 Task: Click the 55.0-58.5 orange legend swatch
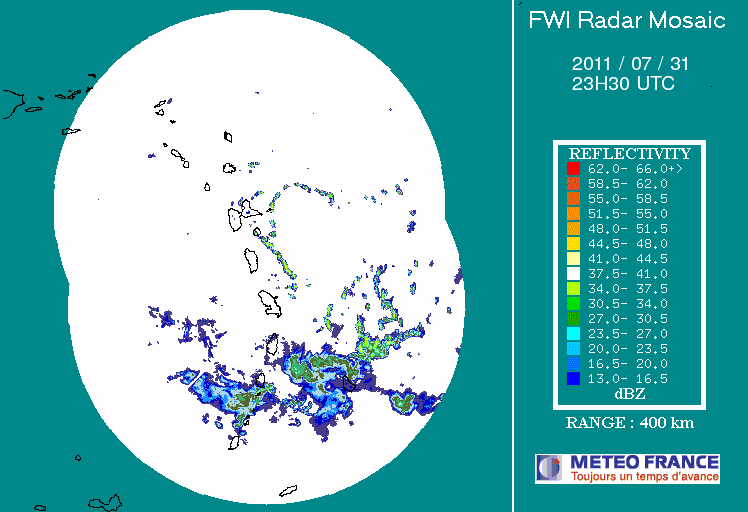(573, 199)
